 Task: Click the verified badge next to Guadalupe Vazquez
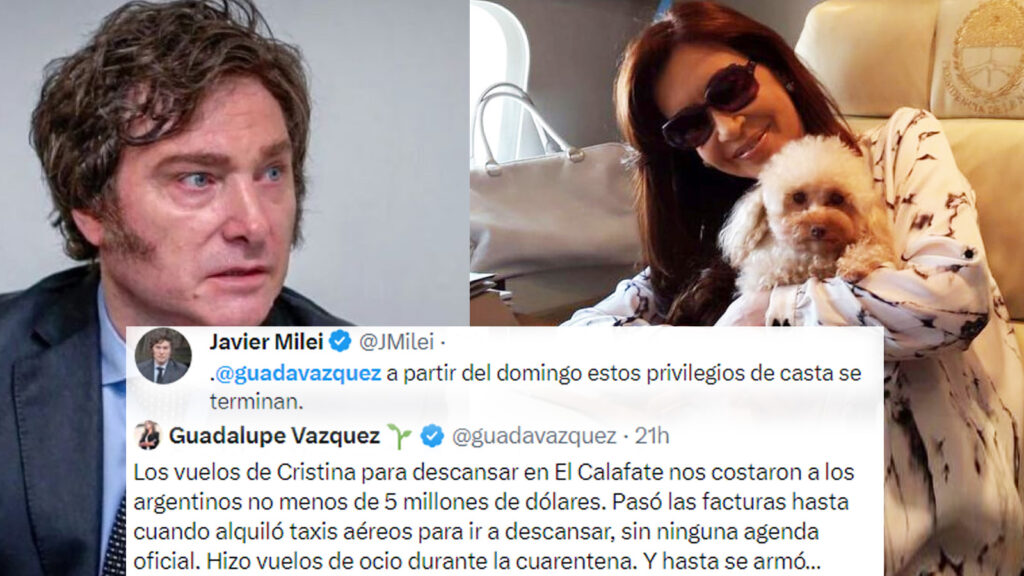[432, 436]
